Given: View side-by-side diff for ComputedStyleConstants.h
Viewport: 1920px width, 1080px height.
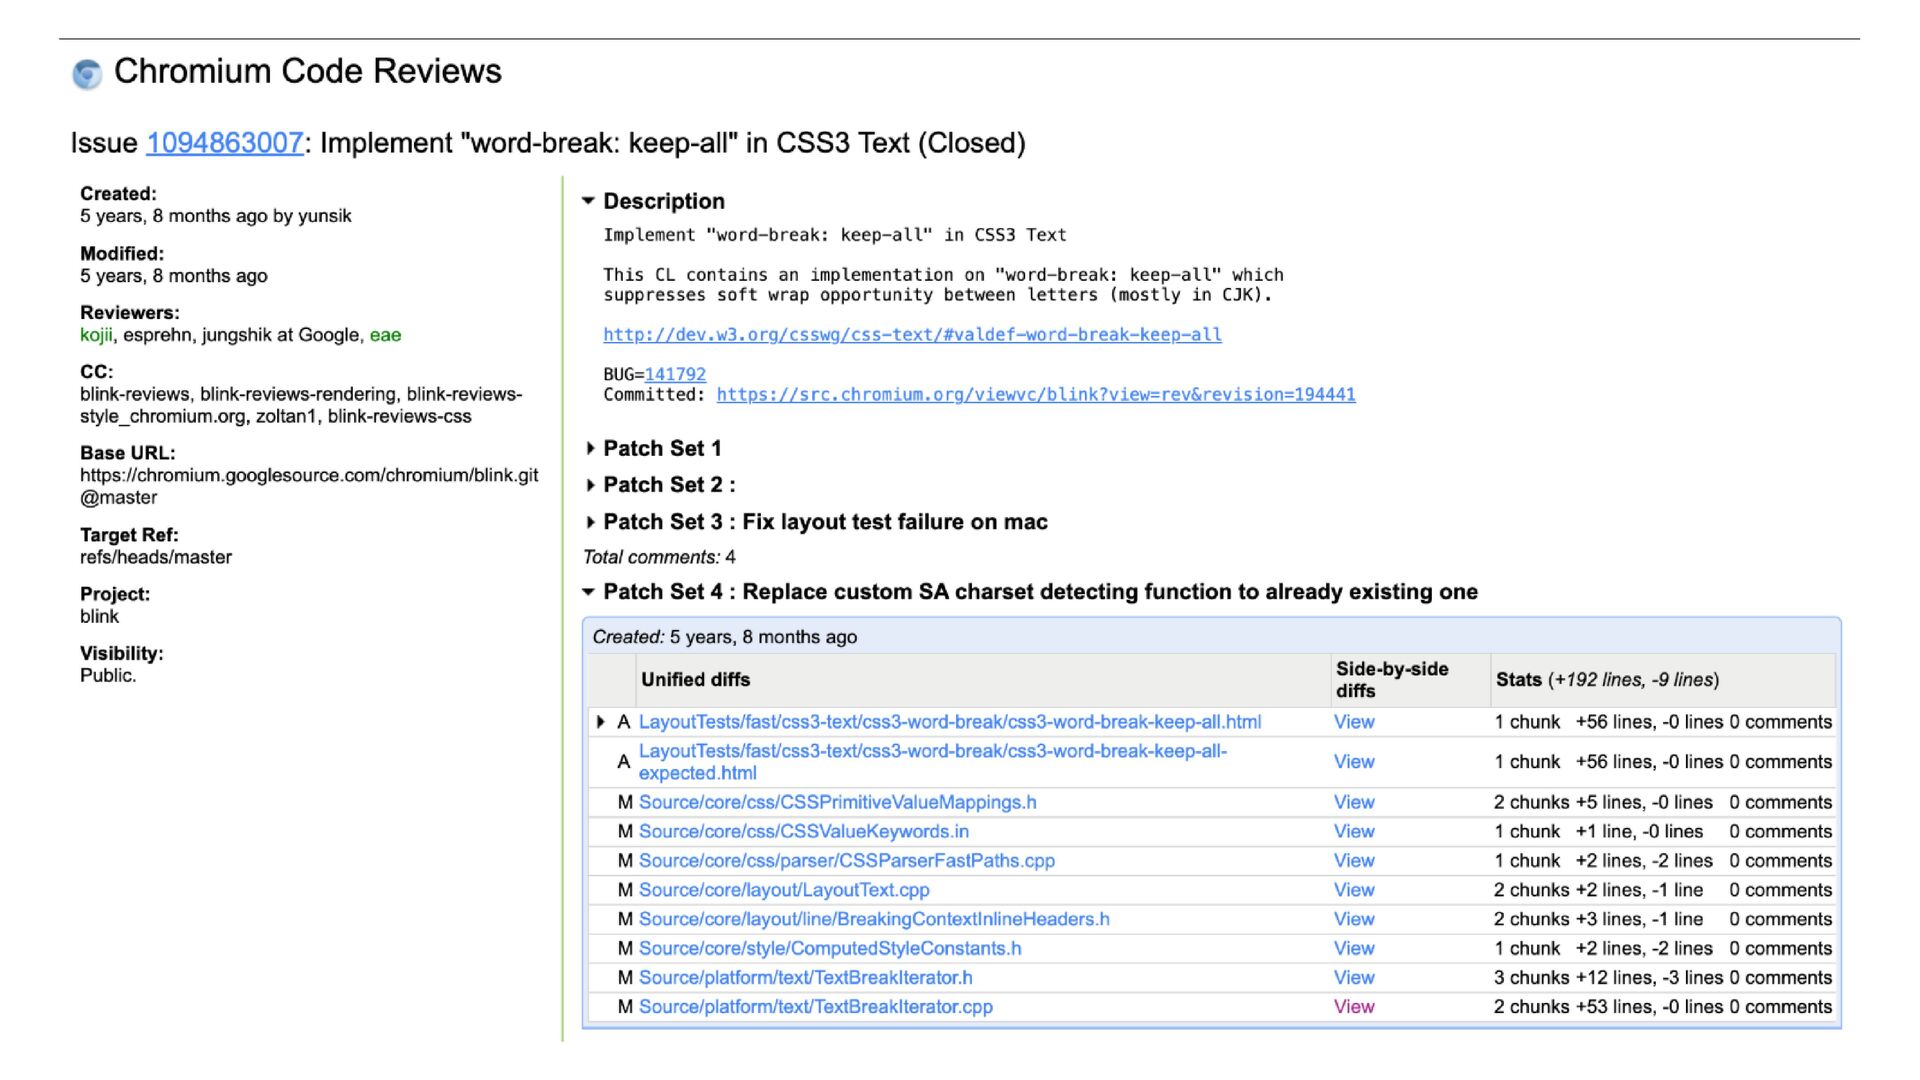Looking at the screenshot, I should pos(1354,948).
